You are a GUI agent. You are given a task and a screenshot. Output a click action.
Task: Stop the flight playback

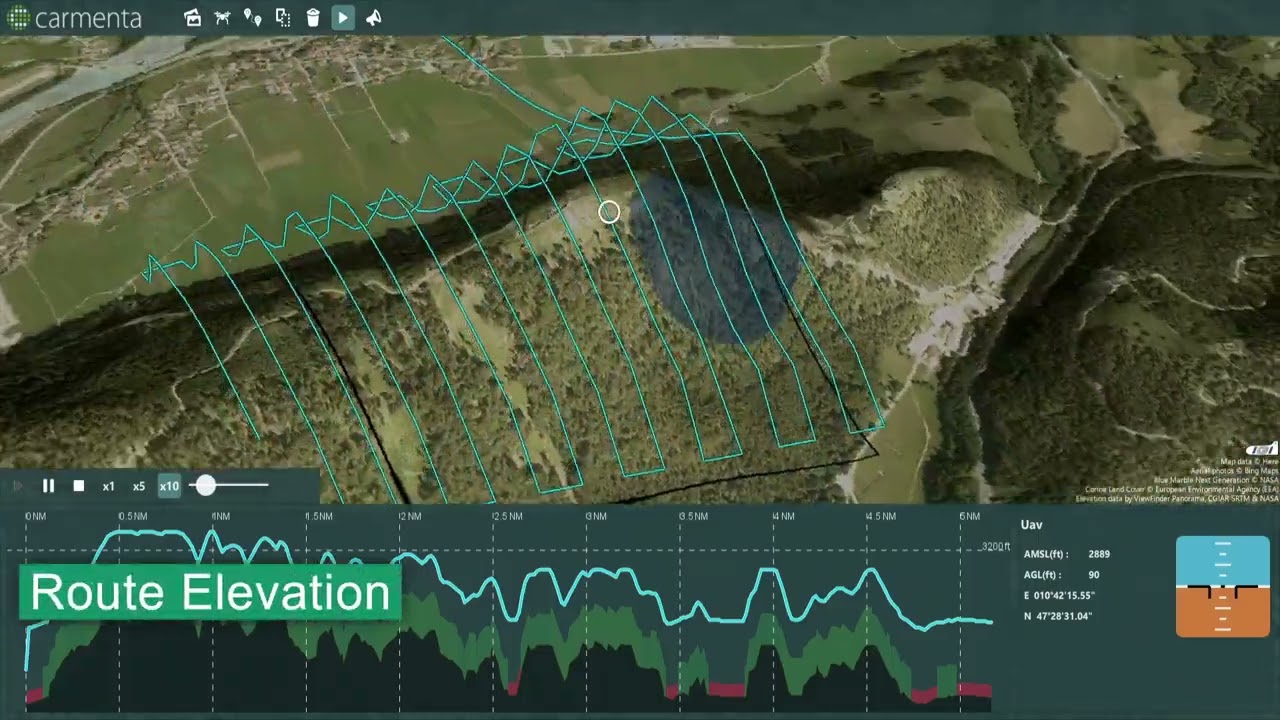(79, 486)
